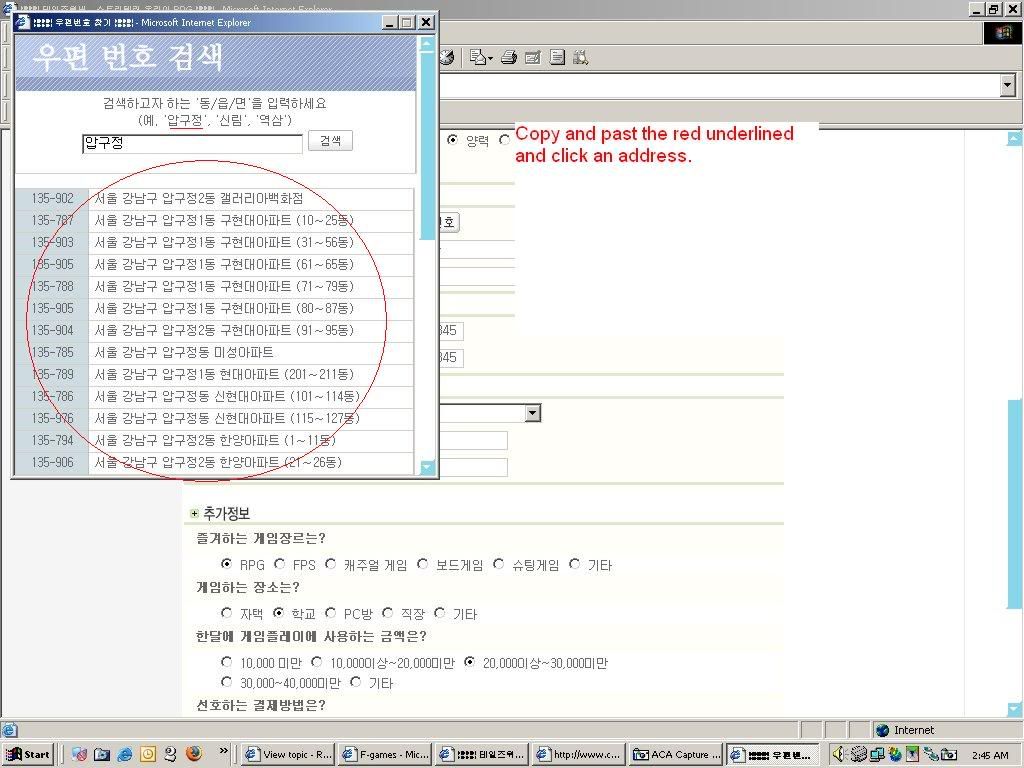
Task: Switch to the View topic taskbar window
Action: (288, 754)
